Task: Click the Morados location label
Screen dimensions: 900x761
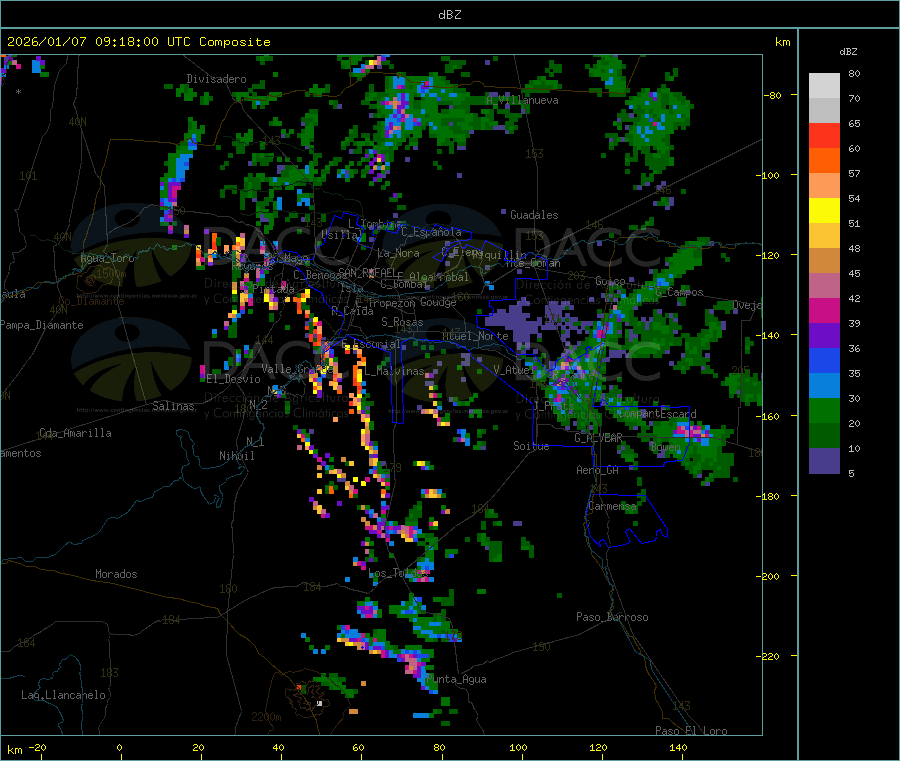Action: point(116,574)
